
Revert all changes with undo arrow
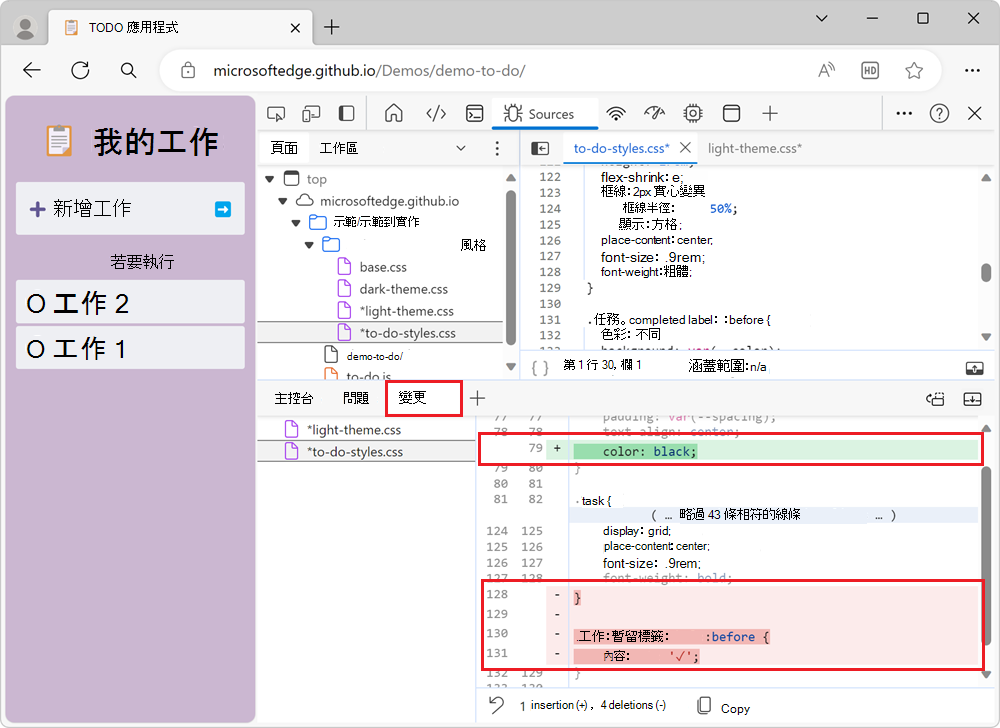(496, 705)
